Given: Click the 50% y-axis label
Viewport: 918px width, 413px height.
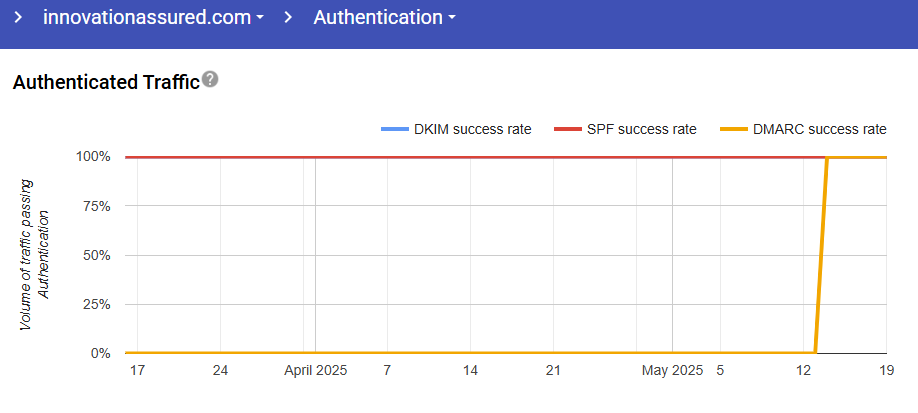Looking at the screenshot, I should 96,255.
